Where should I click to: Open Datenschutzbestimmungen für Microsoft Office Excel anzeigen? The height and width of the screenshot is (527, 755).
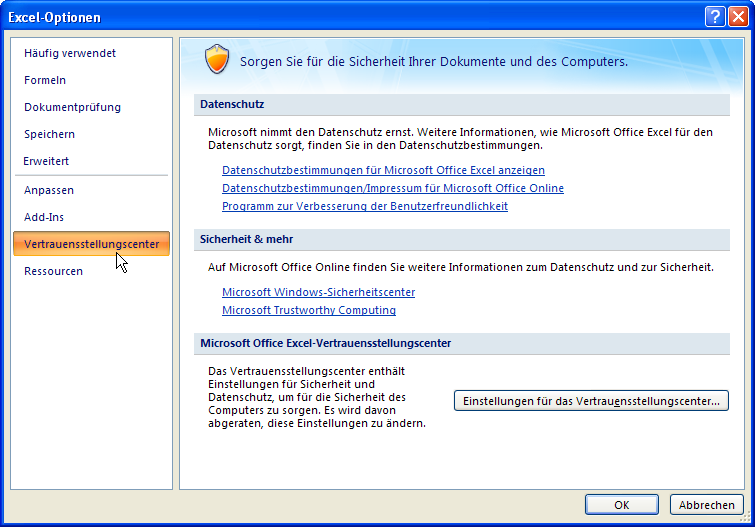coord(383,171)
